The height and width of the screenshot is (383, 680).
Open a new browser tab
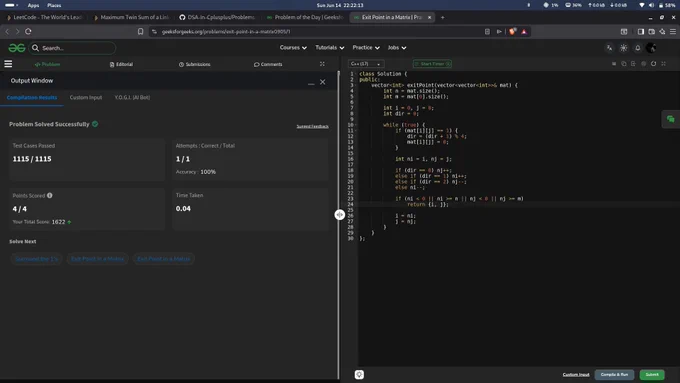[x=442, y=17]
